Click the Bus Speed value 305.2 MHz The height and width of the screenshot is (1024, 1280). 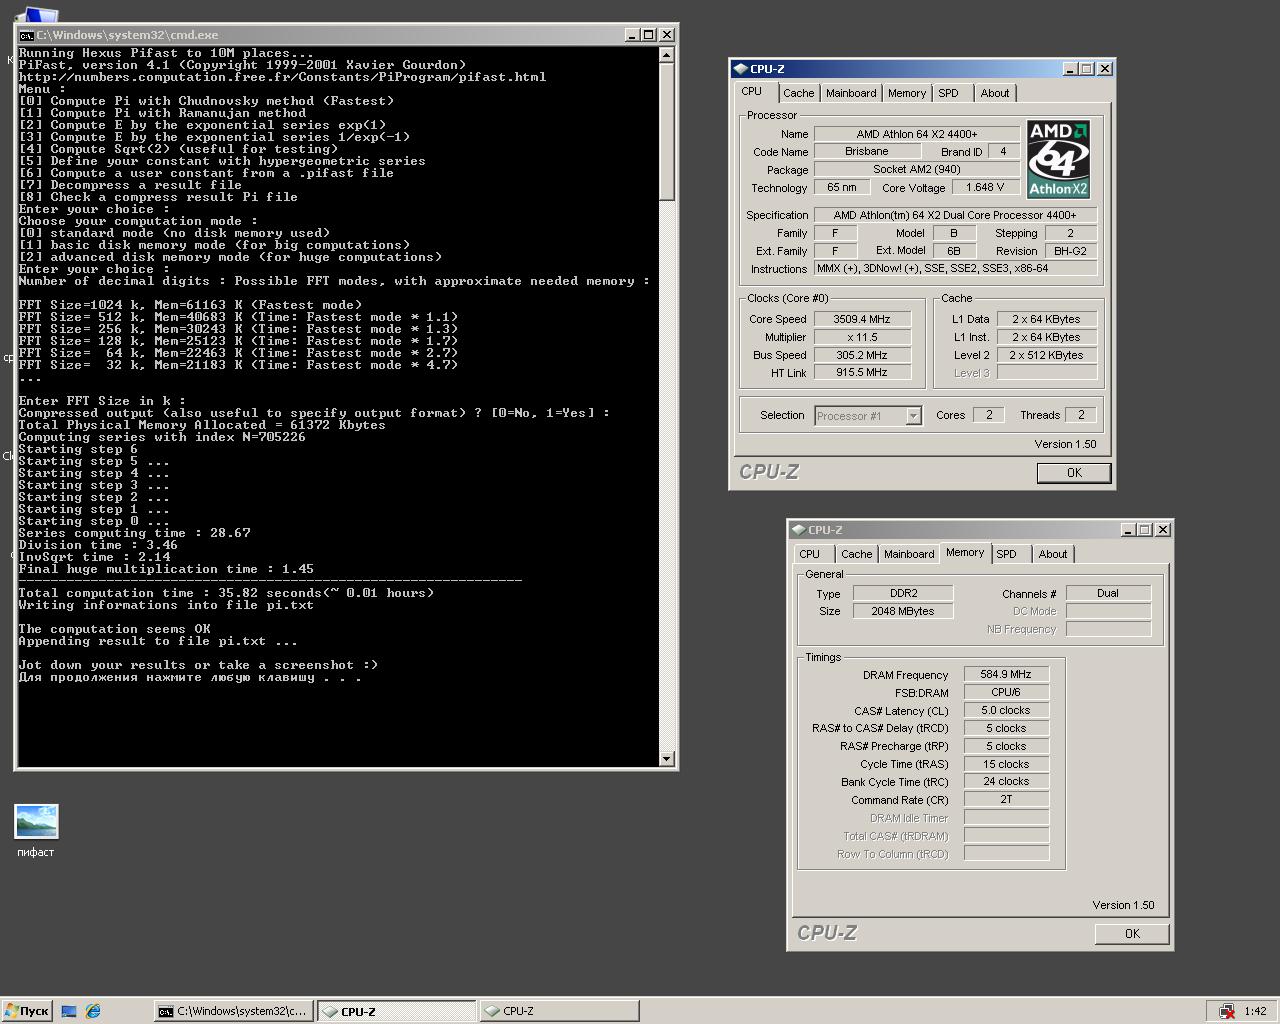point(862,355)
